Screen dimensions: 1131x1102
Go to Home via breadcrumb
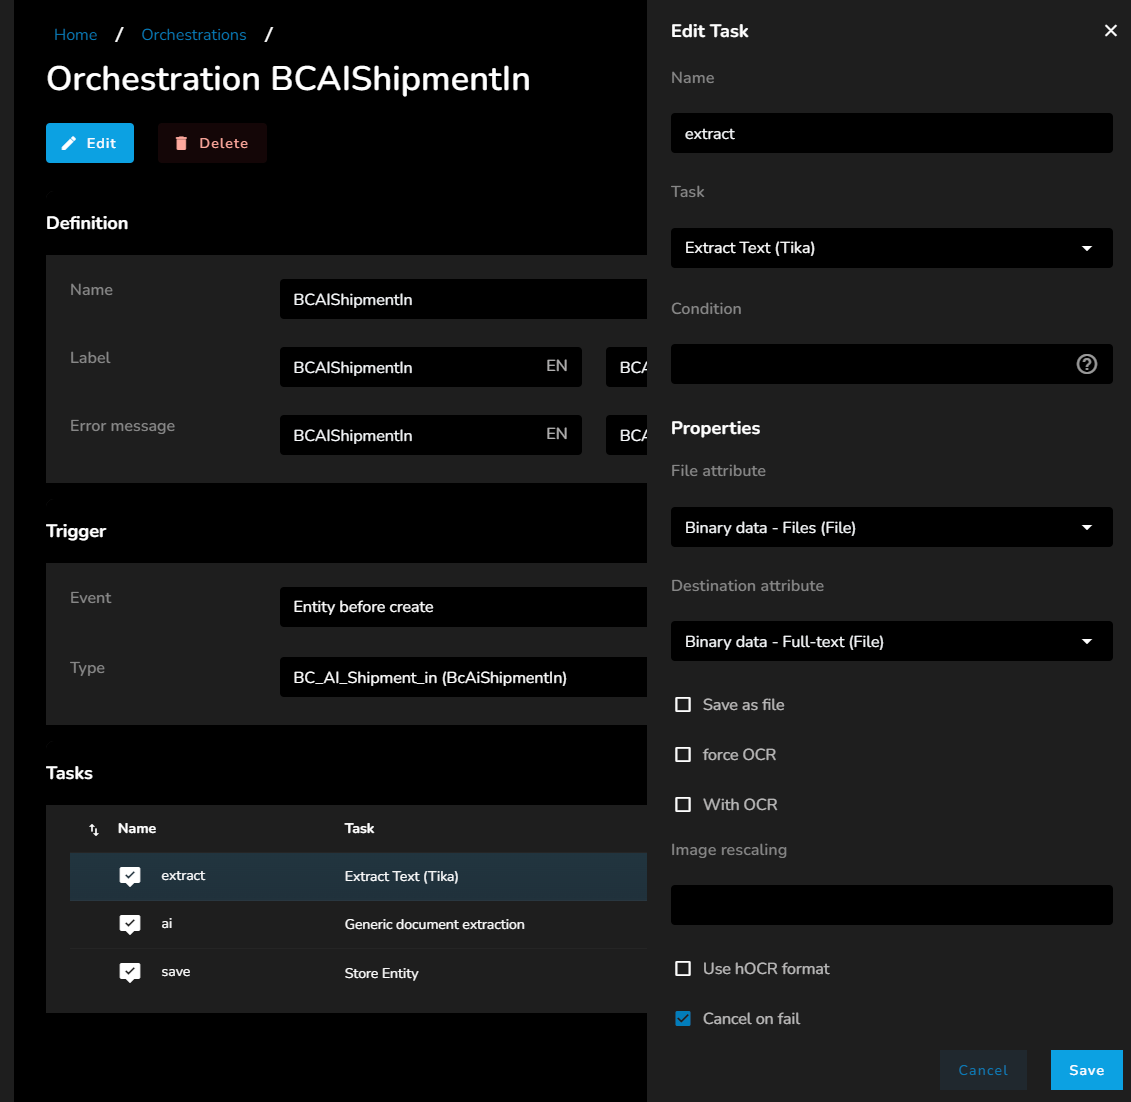coord(76,35)
